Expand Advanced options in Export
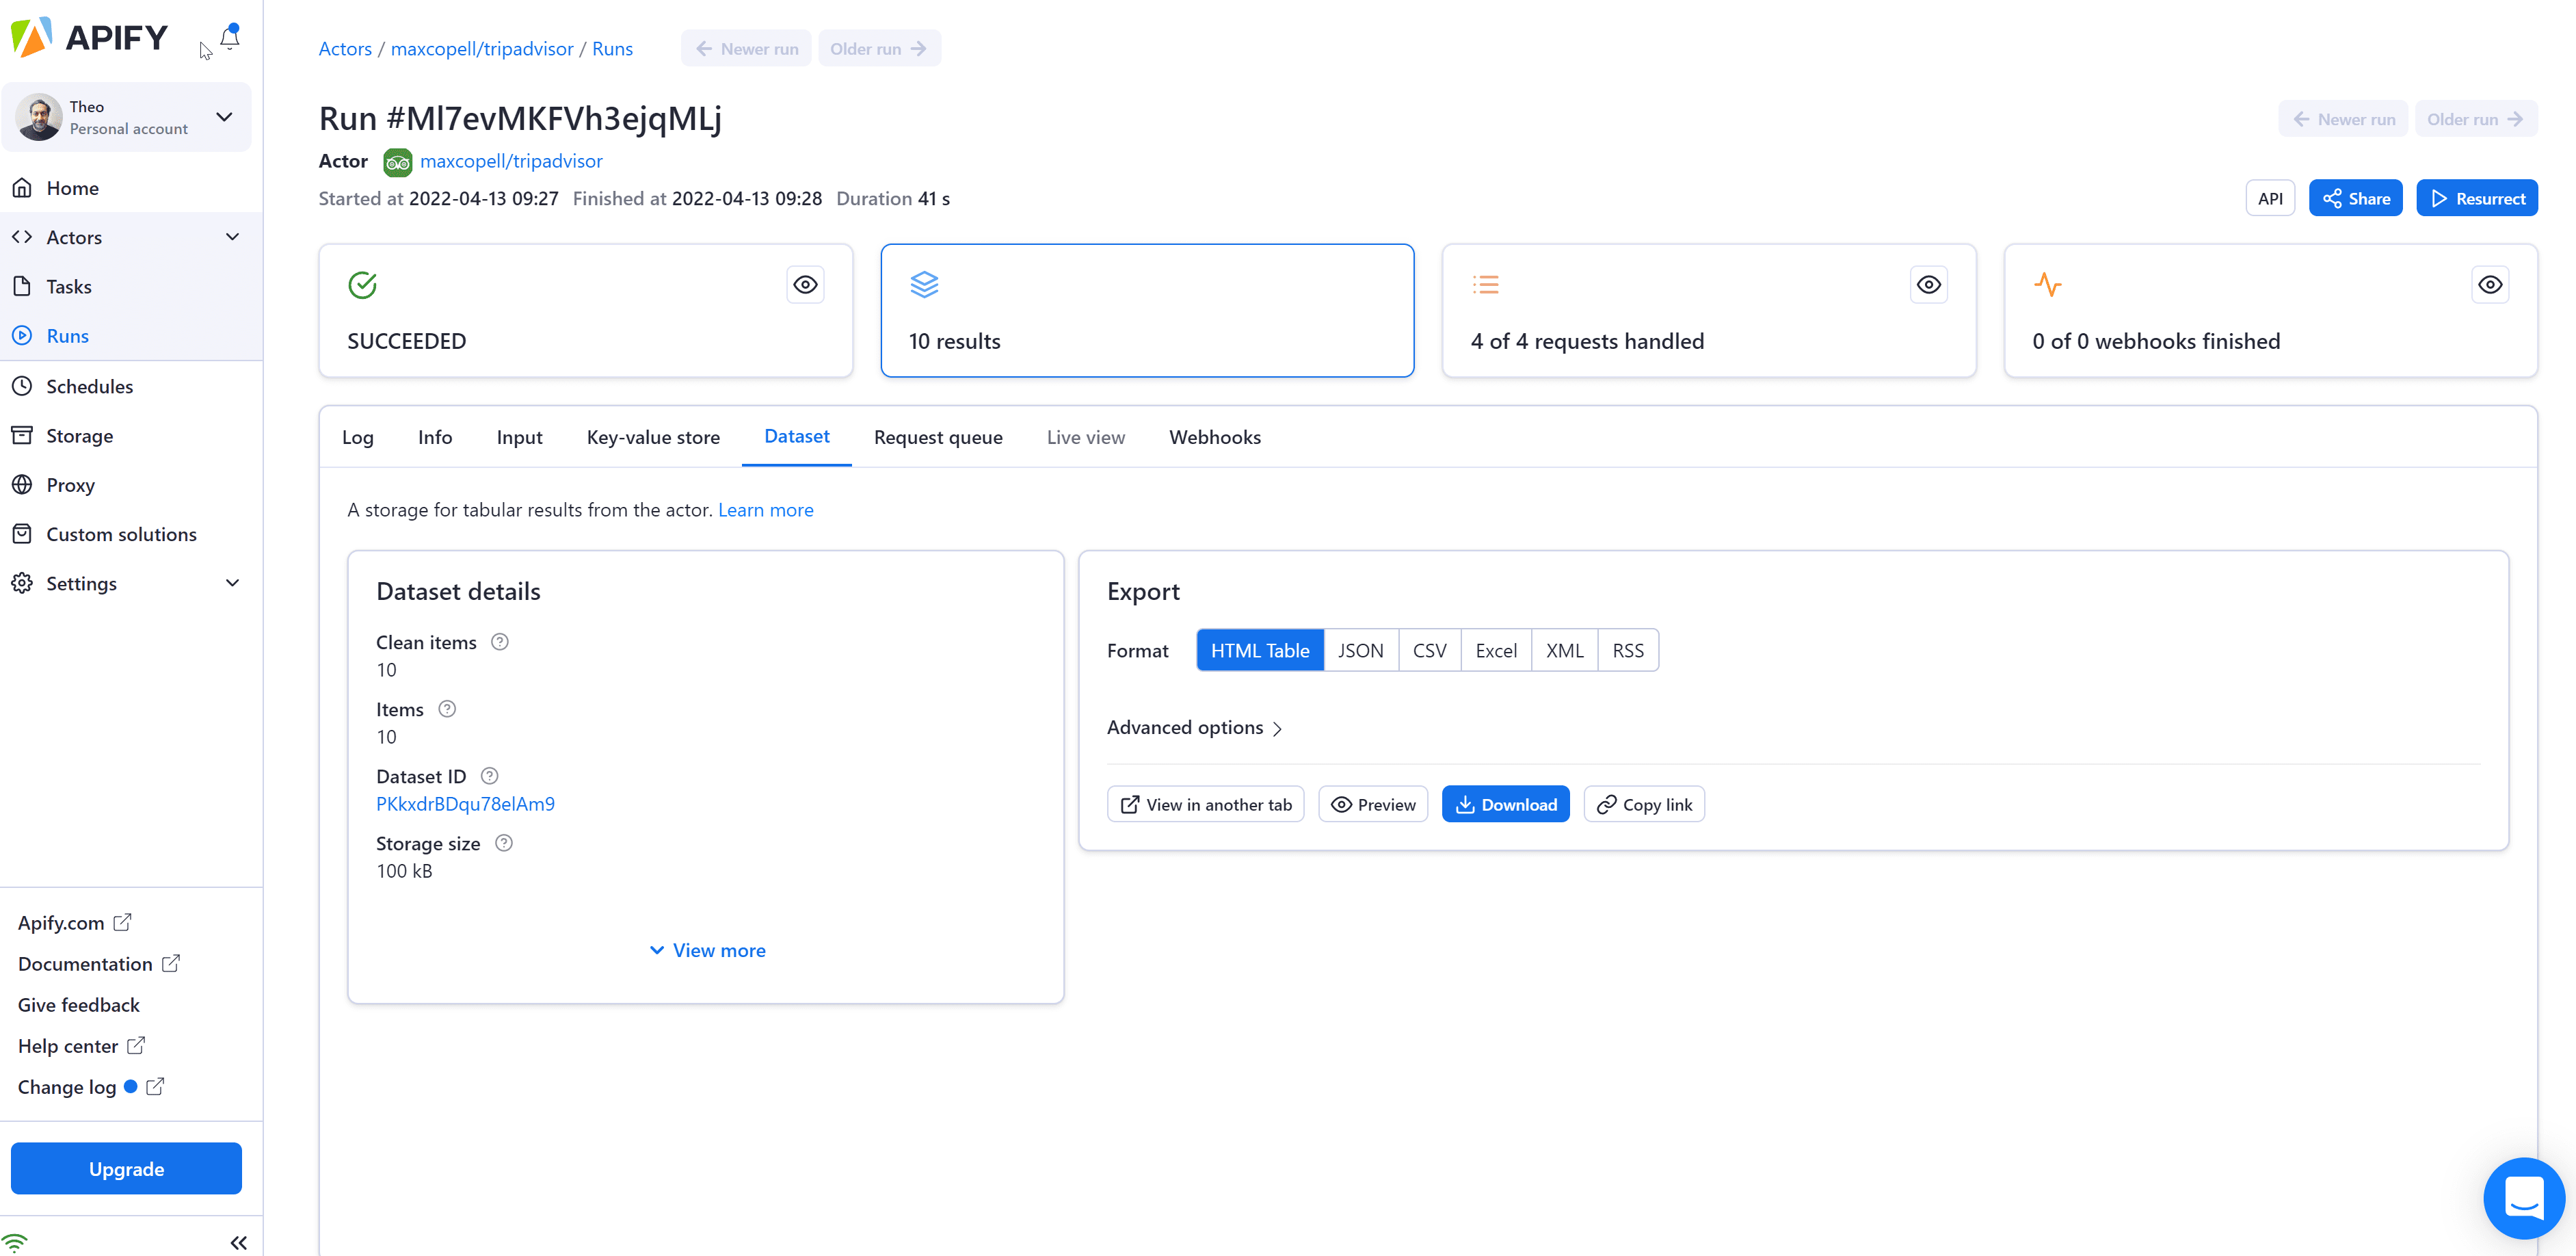Screen dimensions: 2576x1256 click(1194, 728)
